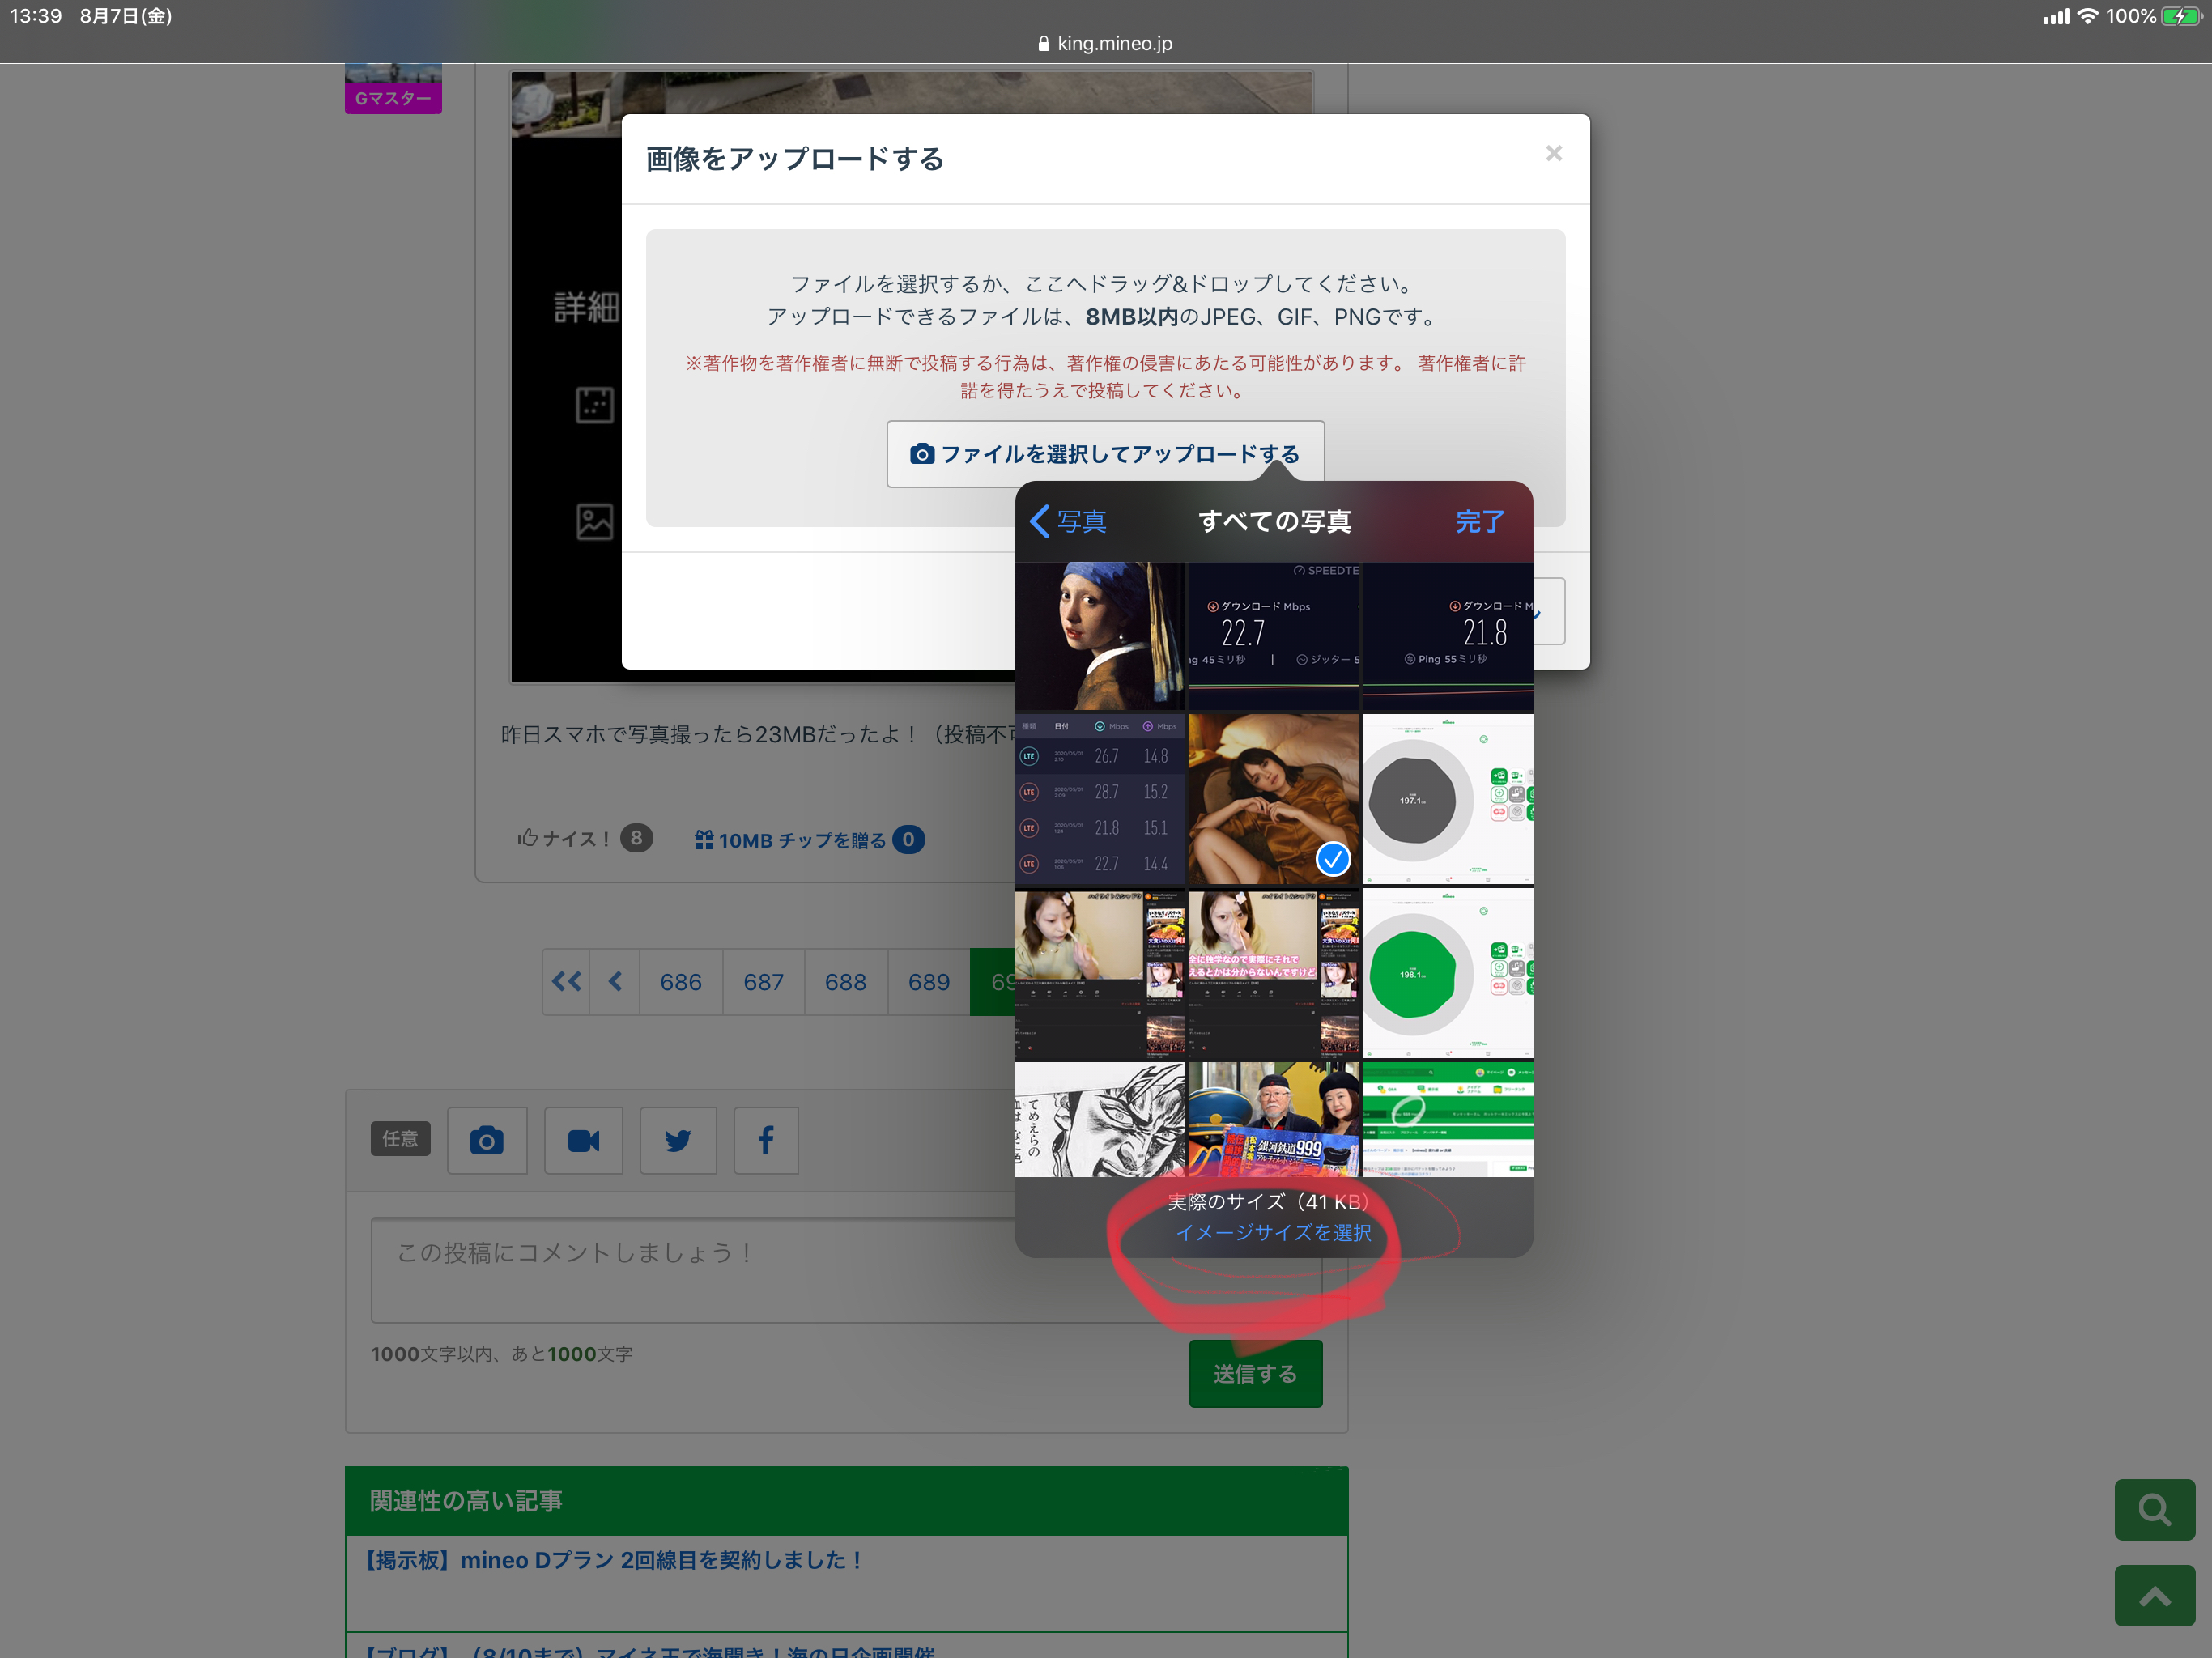Close the image upload dialog
This screenshot has width=2212, height=1658.
pyautogui.click(x=1553, y=153)
